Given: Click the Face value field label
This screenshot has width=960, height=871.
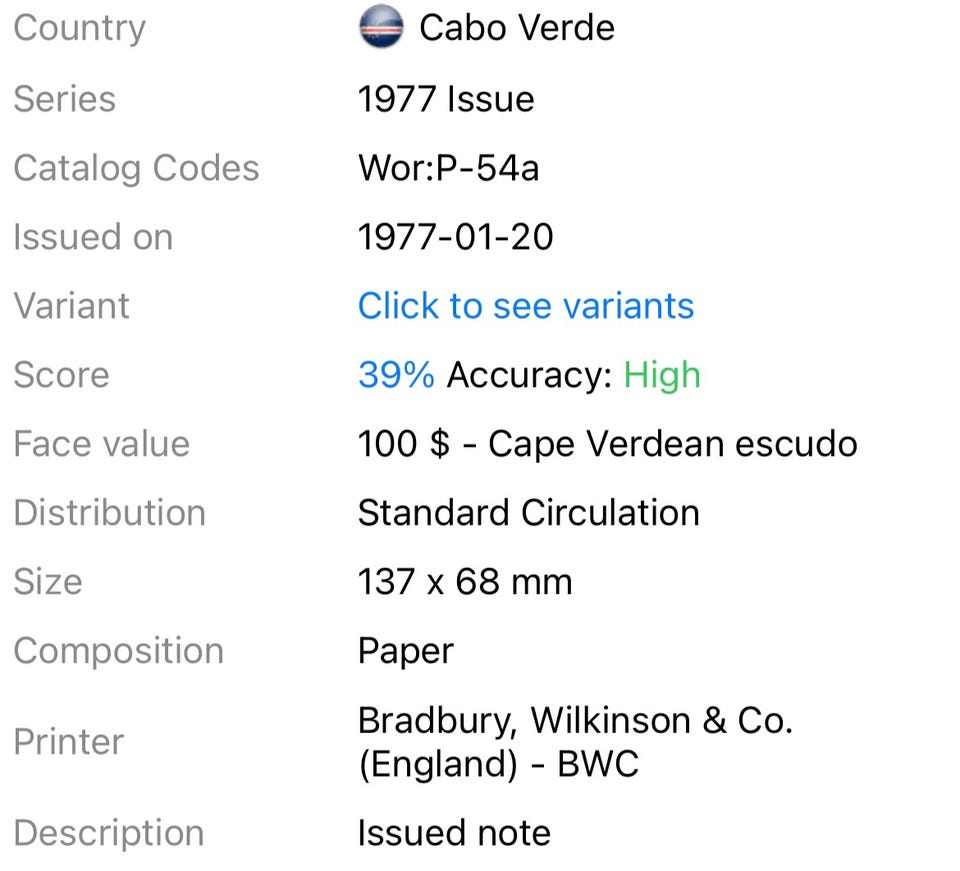Looking at the screenshot, I should click(x=101, y=444).
